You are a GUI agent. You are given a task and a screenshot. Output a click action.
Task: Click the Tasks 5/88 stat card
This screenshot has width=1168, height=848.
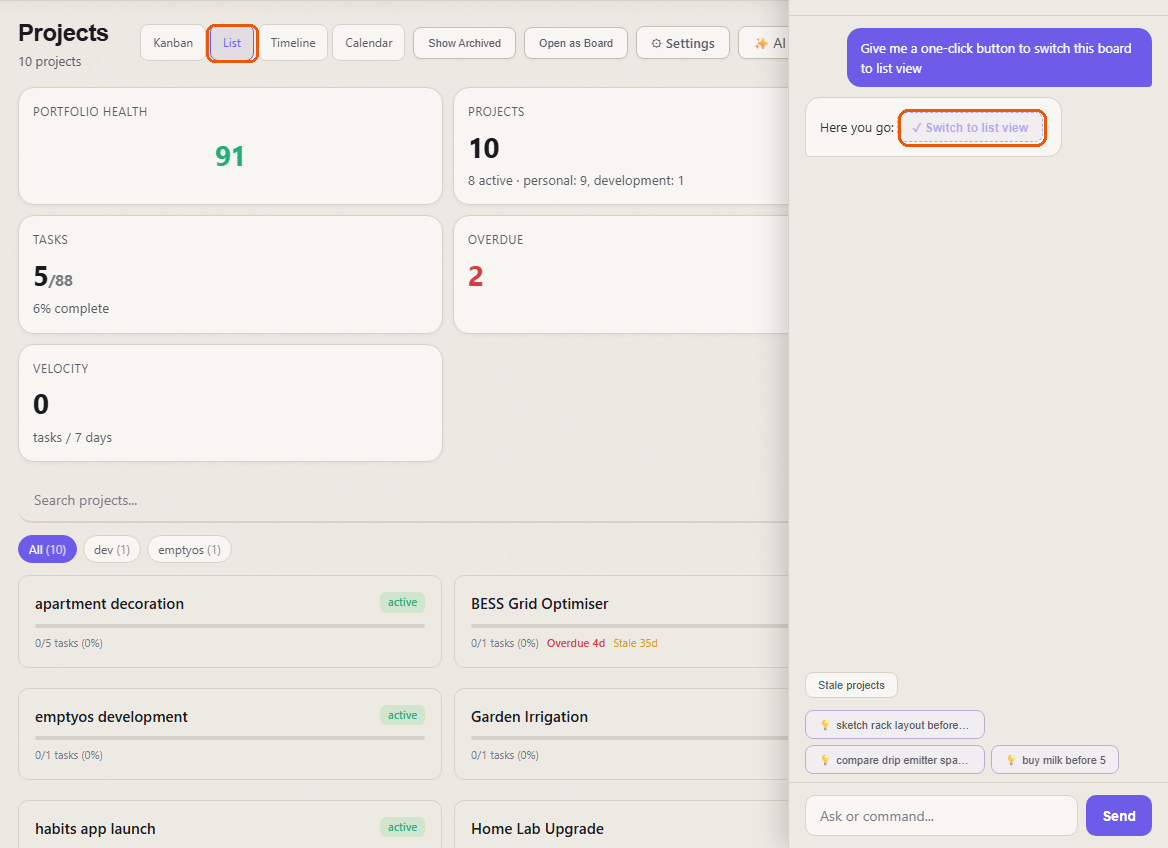tap(230, 274)
